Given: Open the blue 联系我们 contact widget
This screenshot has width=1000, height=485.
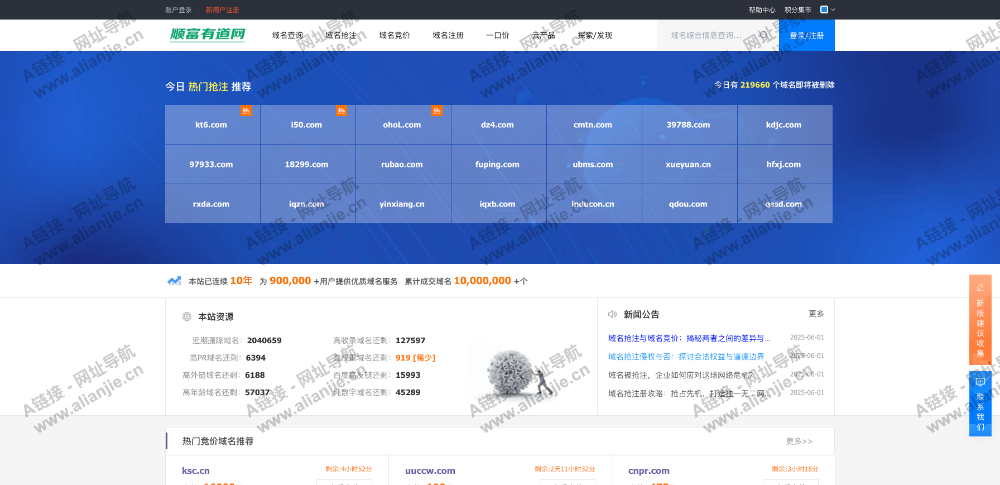Looking at the screenshot, I should [x=980, y=403].
